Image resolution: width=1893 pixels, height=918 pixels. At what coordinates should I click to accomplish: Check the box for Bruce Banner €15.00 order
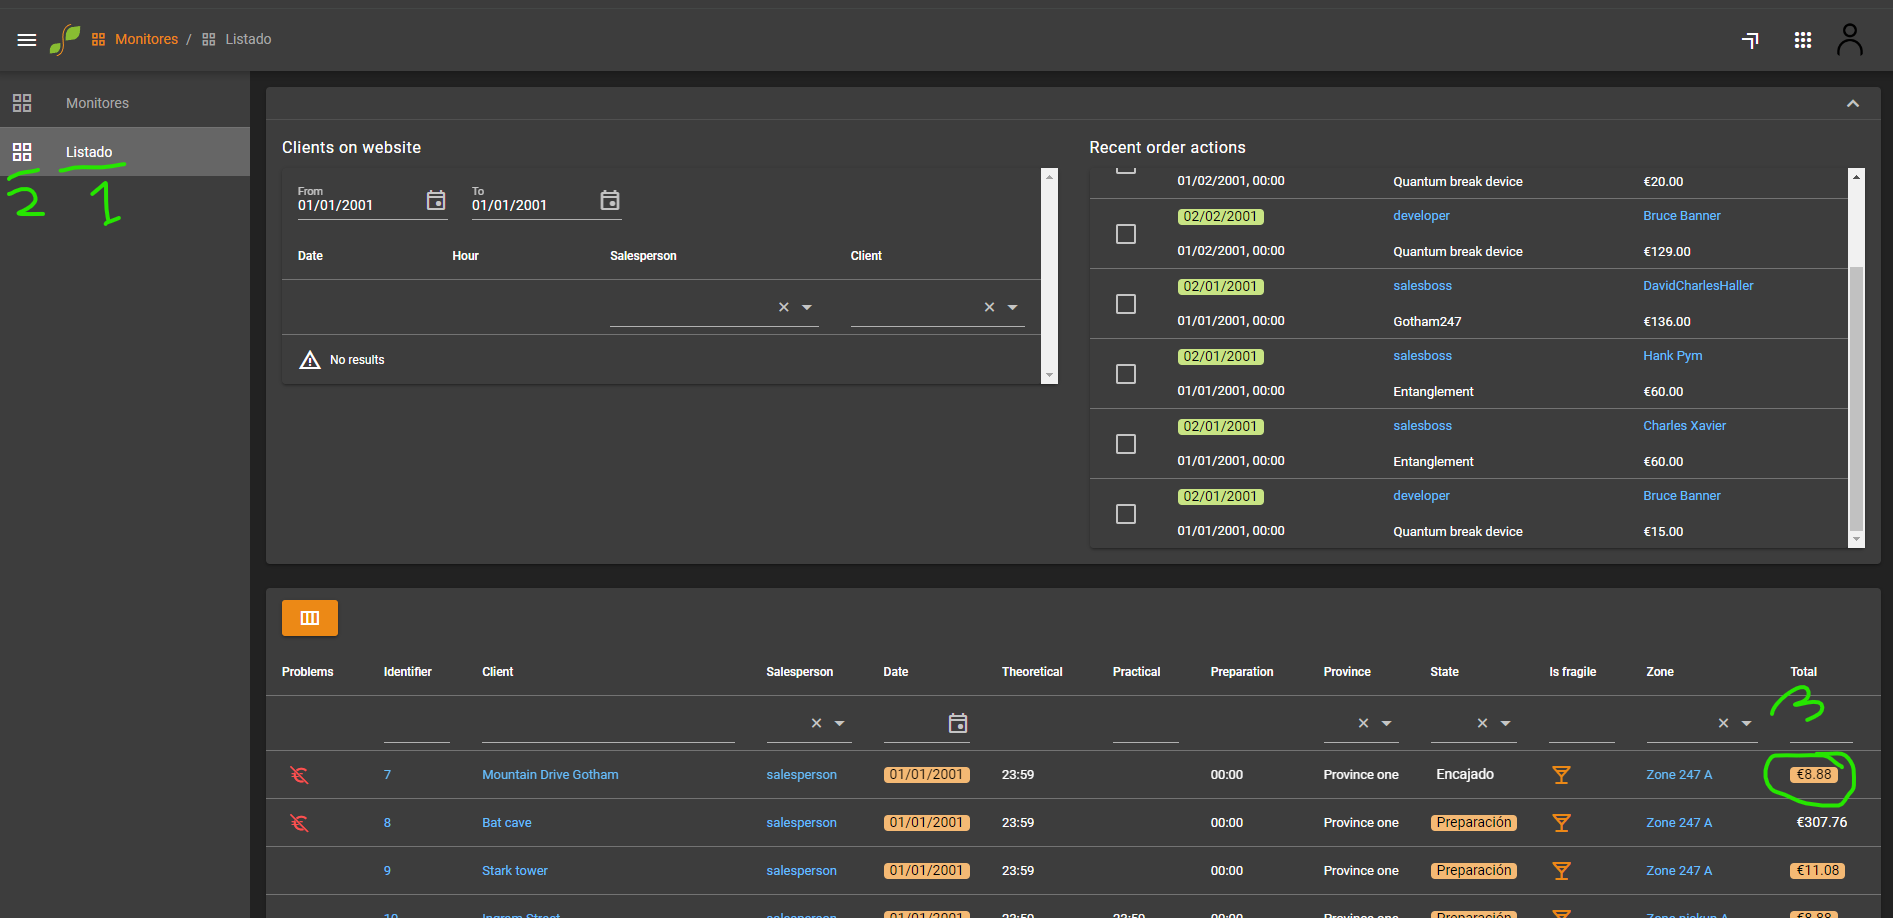coord(1126,514)
